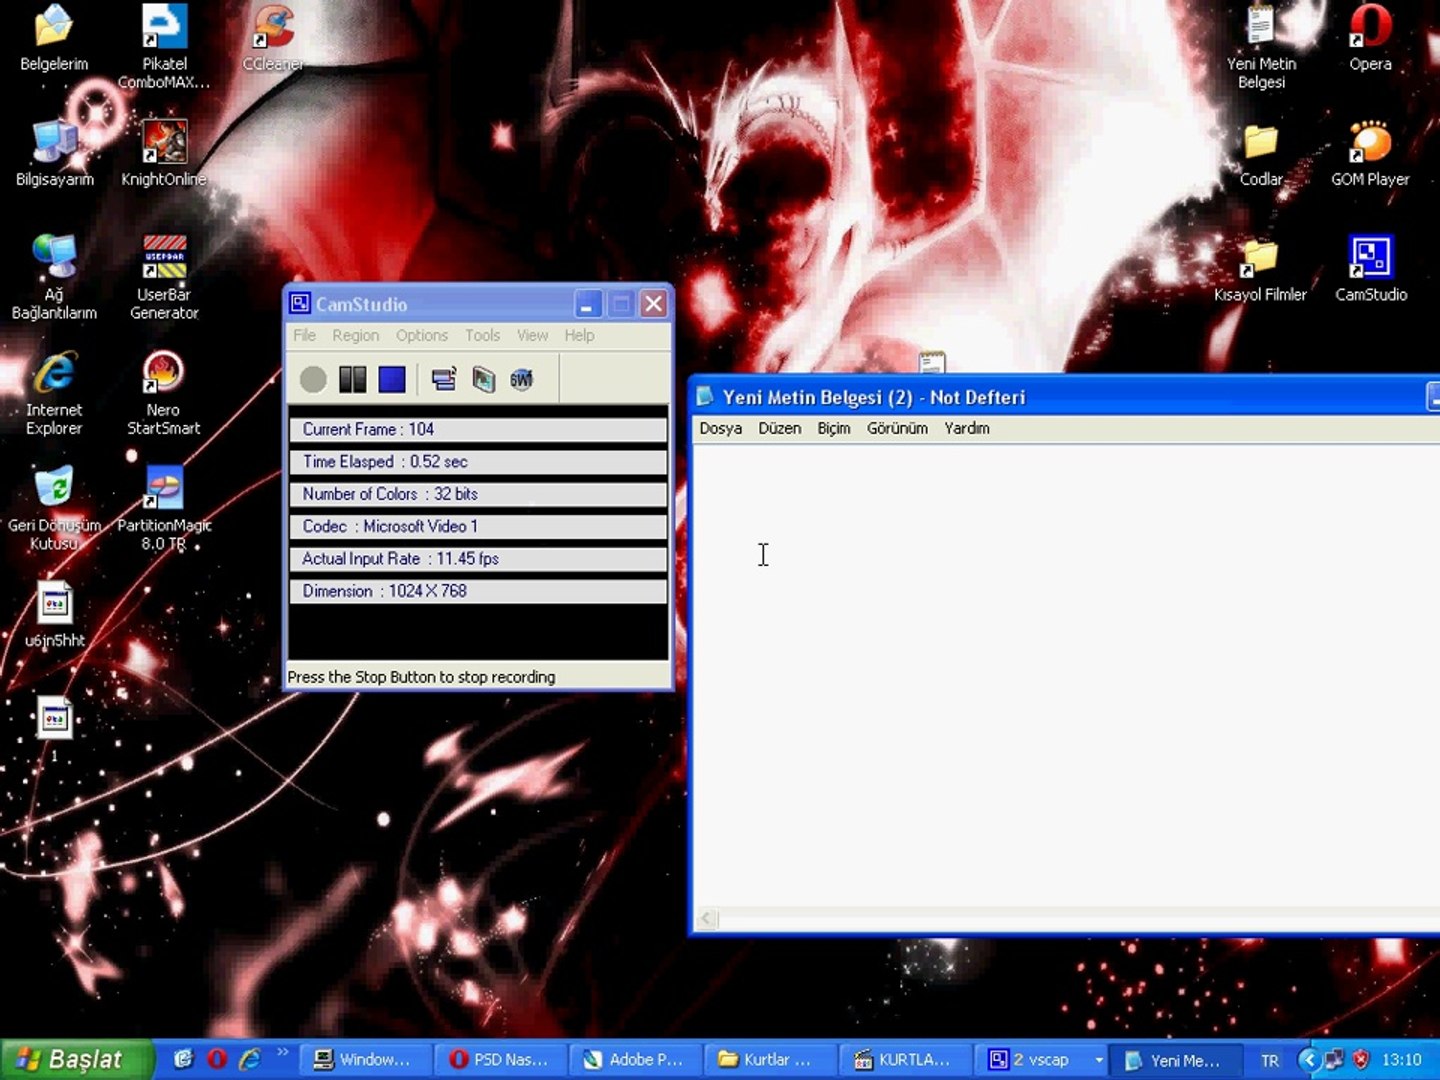Open the Tools menu in CamStudio
Viewport: 1440px width, 1080px height.
pyautogui.click(x=482, y=335)
